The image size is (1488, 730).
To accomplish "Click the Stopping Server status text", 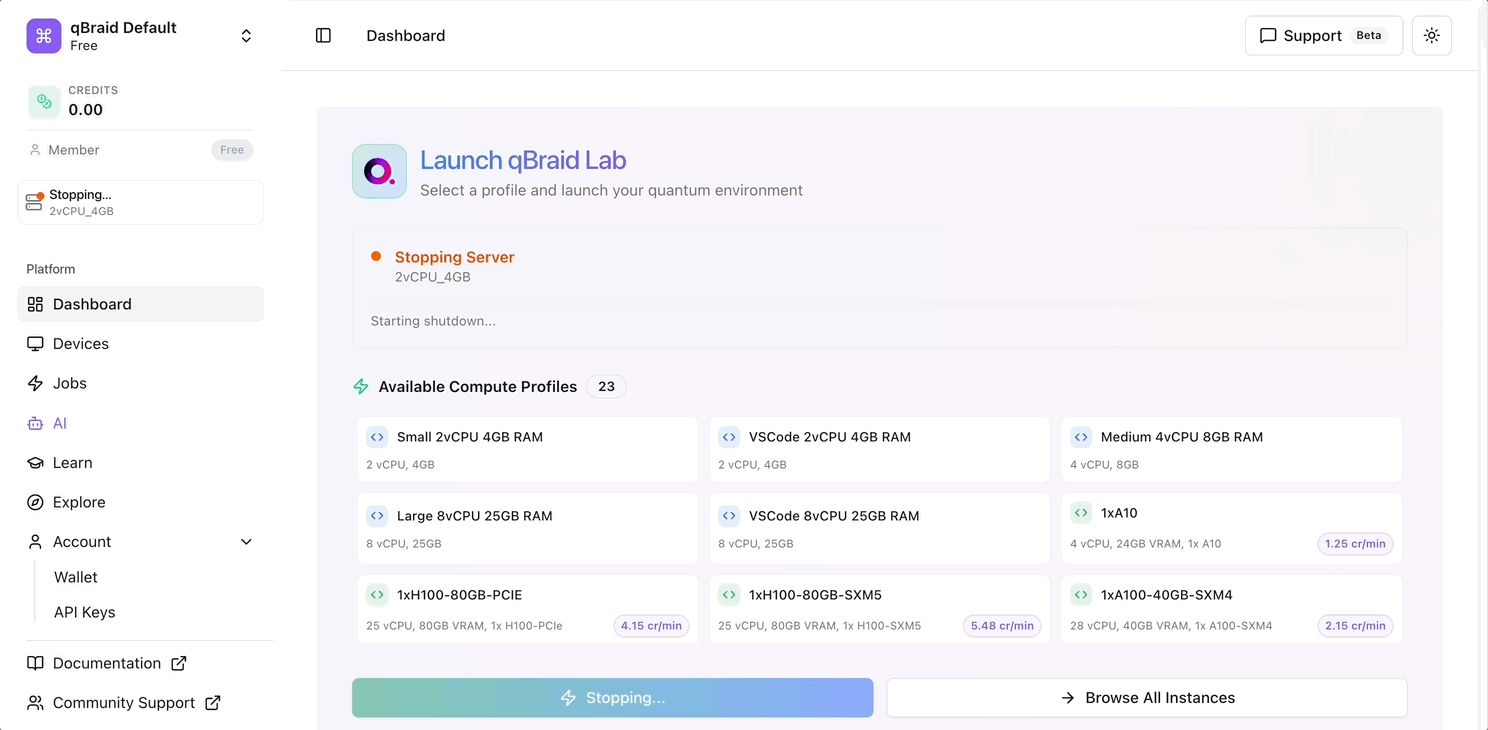I will [x=455, y=257].
